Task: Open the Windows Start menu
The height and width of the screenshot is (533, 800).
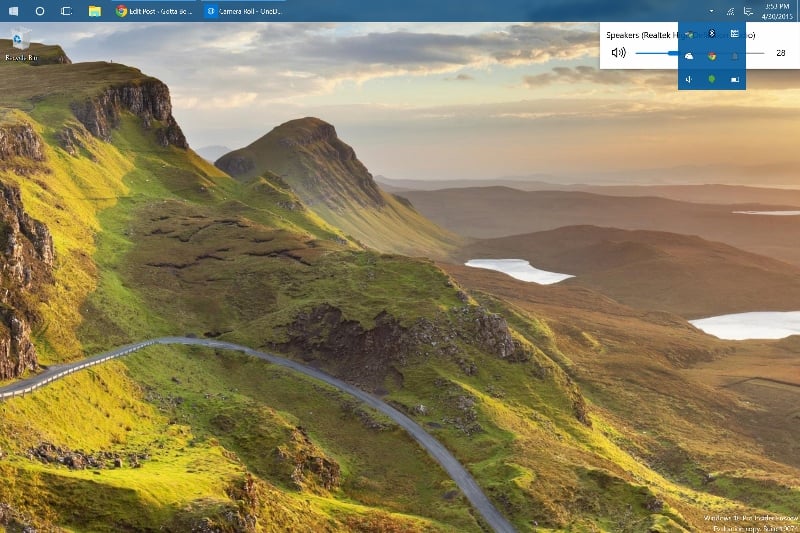Action: pos(13,10)
